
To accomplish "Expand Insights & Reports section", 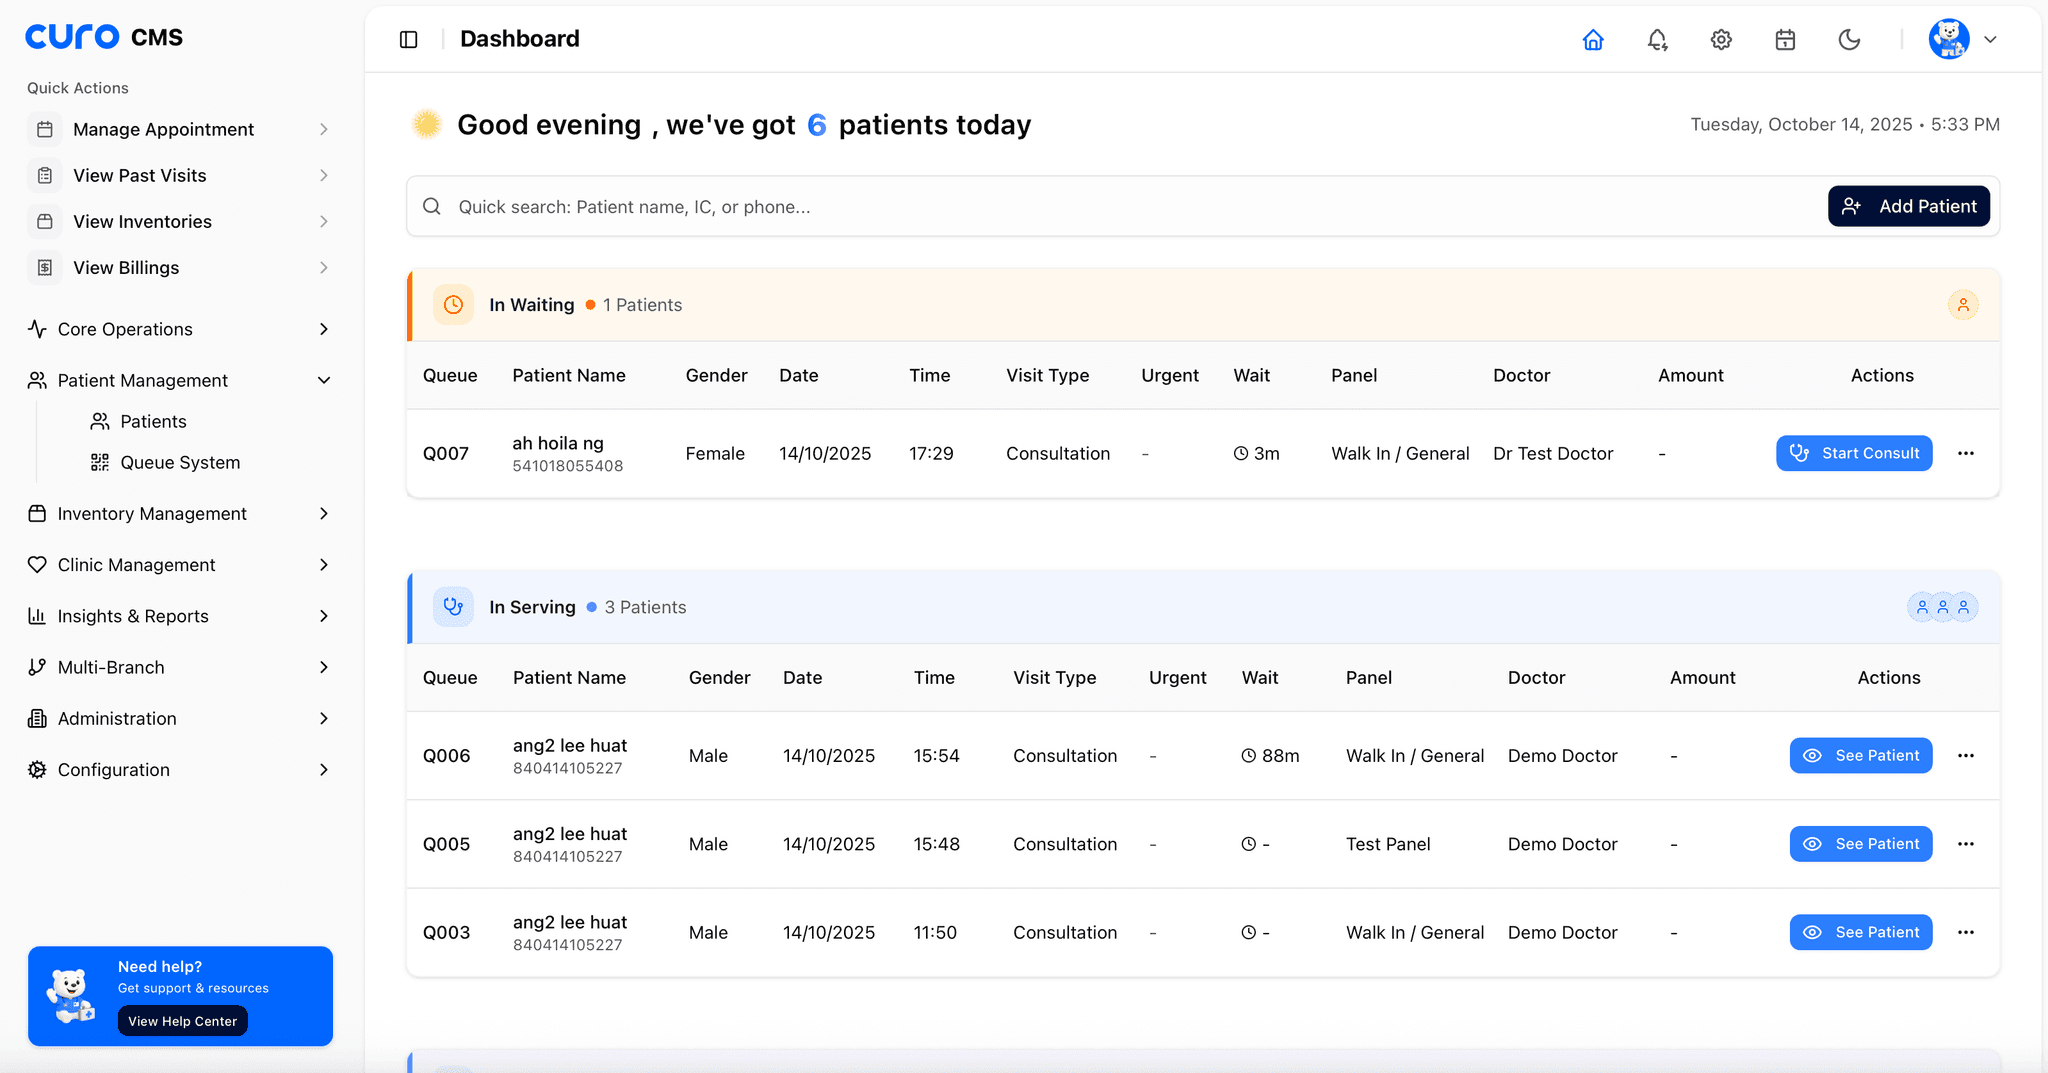I will pos(180,616).
